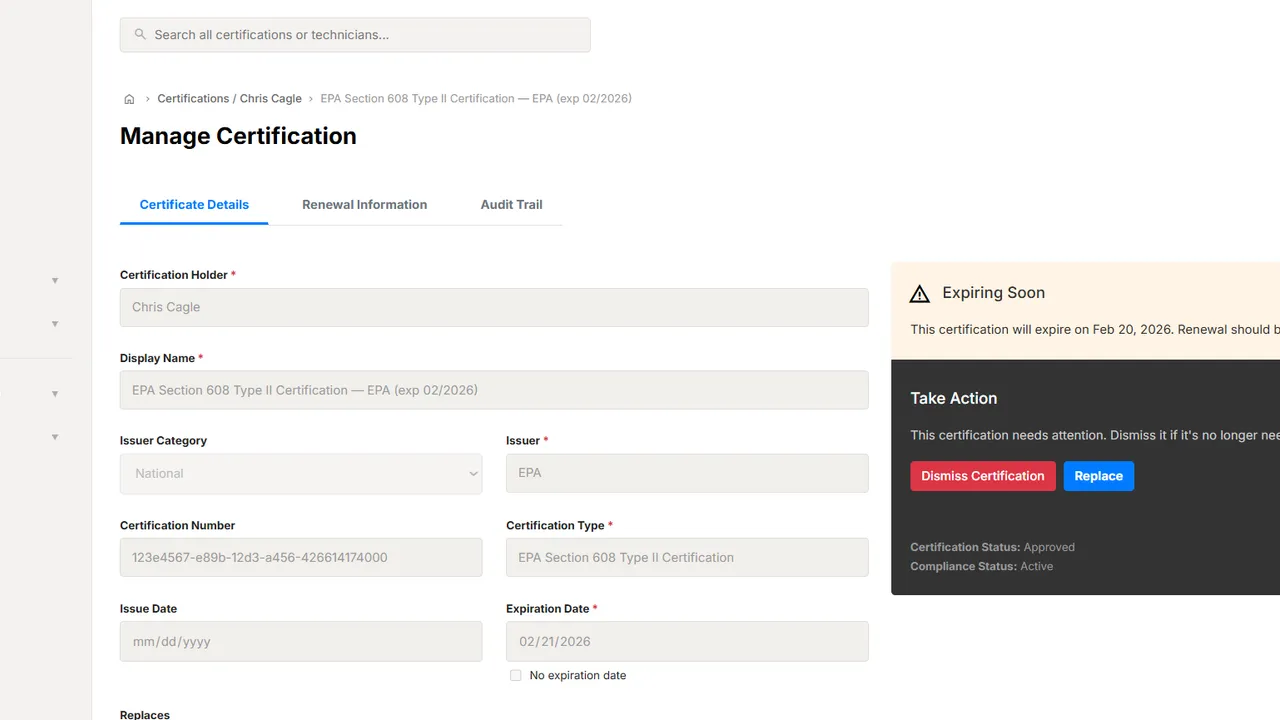Toggle the No expiration date checkbox
The width and height of the screenshot is (1280, 720).
point(516,675)
